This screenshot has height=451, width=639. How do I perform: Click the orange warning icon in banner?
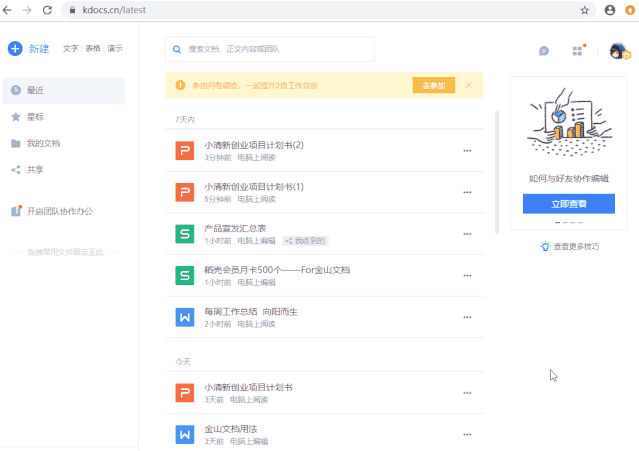(180, 85)
